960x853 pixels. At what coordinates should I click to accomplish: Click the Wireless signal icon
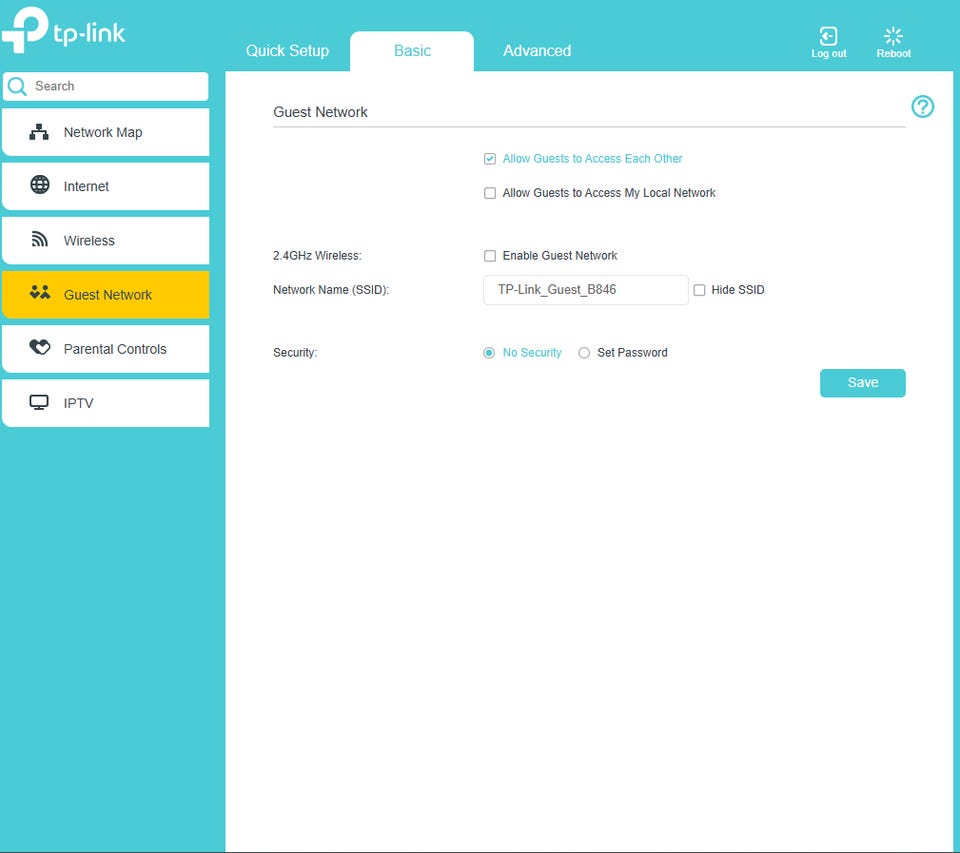(40, 239)
